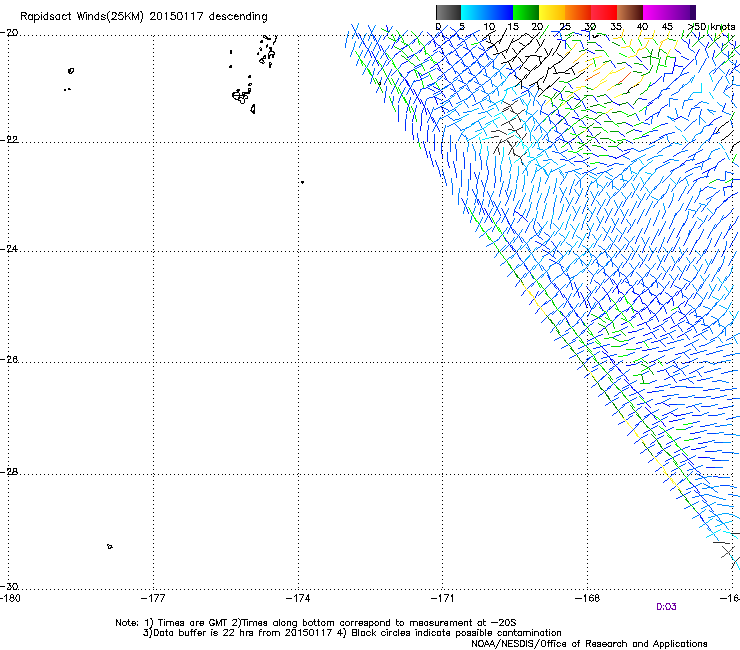Screen dimensions: 740x650
Task: Click the '-26' latitude axis label
Action: (9, 360)
